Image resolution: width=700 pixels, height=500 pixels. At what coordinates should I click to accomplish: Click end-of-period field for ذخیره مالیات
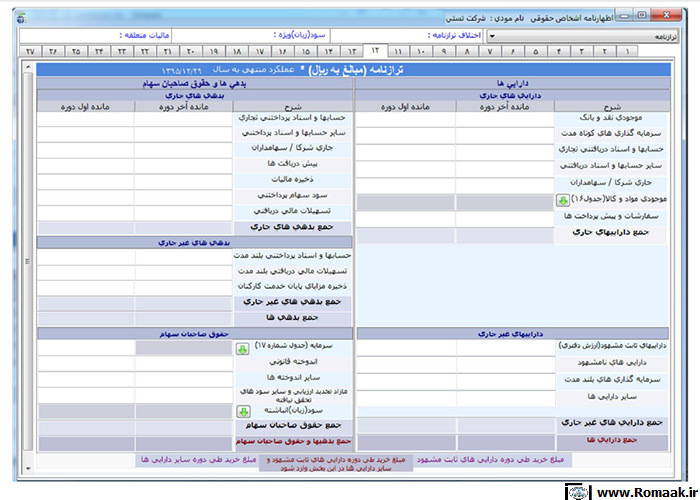pos(183,182)
